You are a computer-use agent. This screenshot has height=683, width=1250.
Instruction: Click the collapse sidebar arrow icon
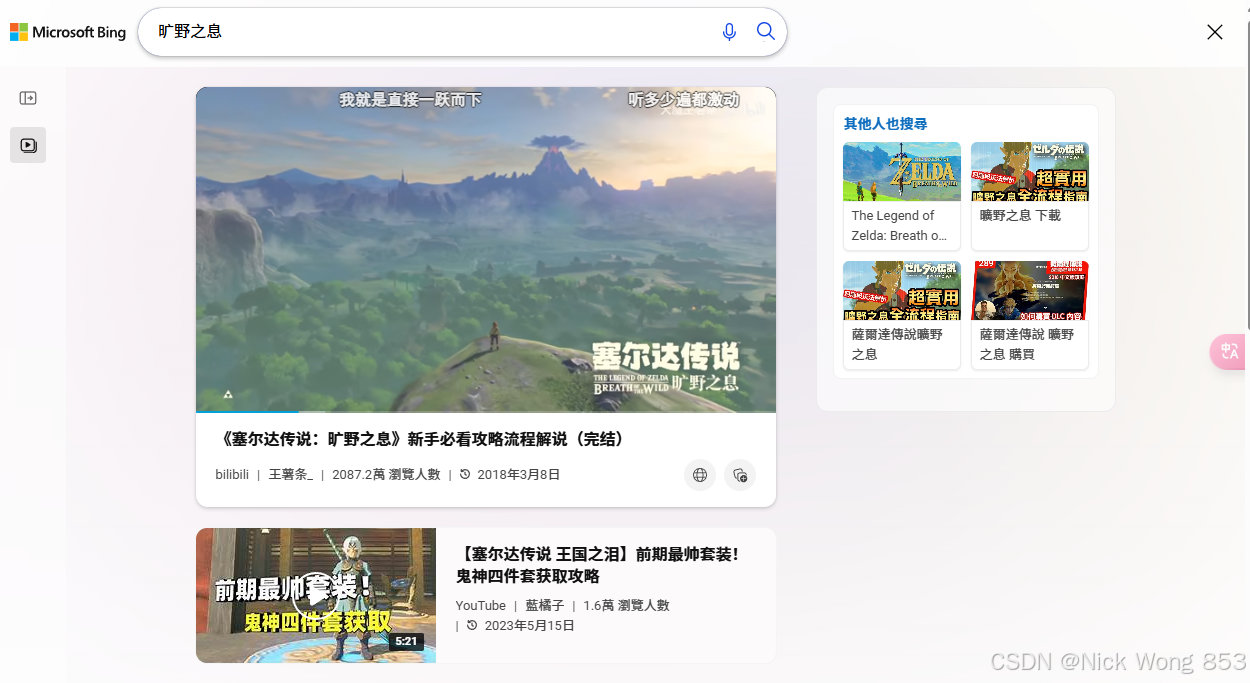(28, 97)
